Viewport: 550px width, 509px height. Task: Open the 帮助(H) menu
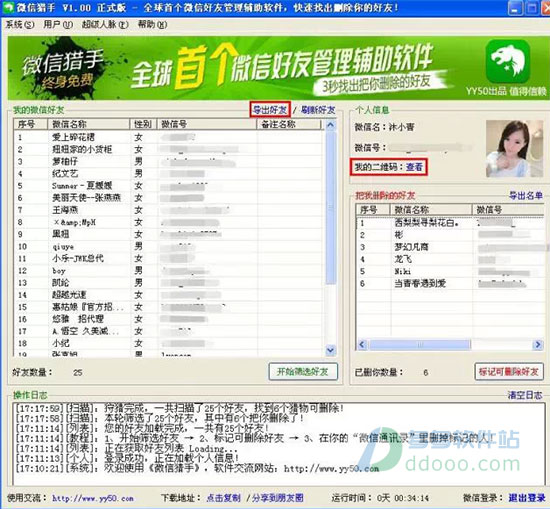pos(152,25)
